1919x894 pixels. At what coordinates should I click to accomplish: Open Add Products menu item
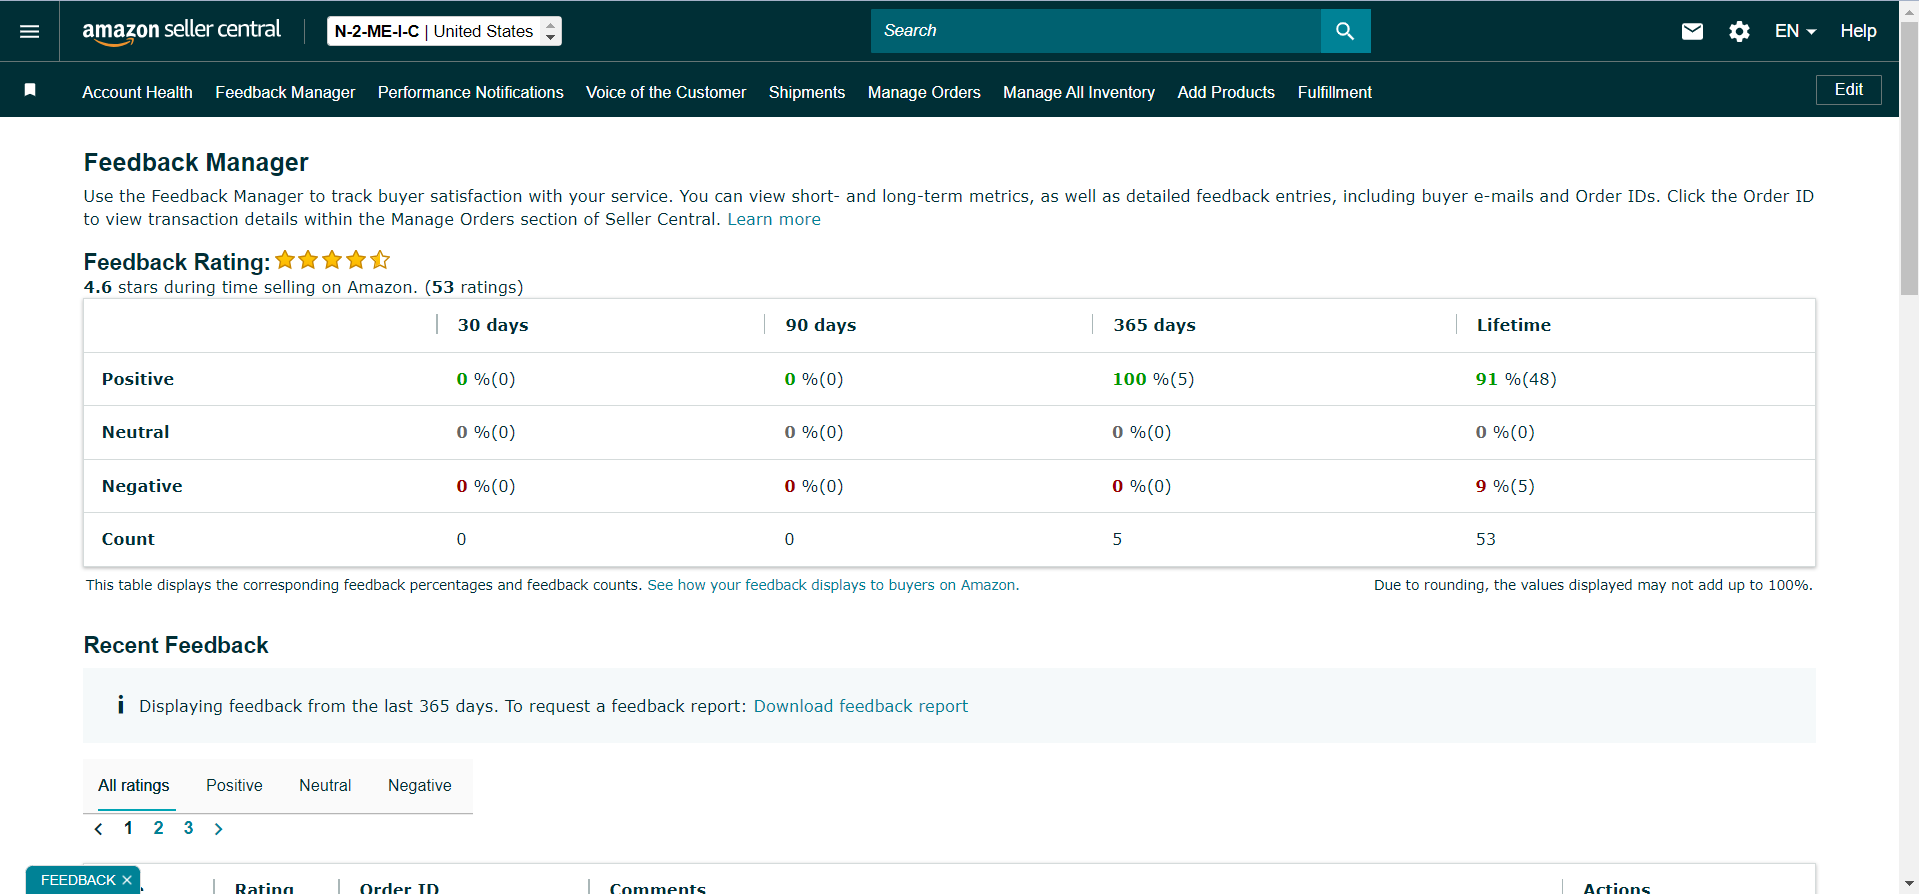tap(1226, 92)
